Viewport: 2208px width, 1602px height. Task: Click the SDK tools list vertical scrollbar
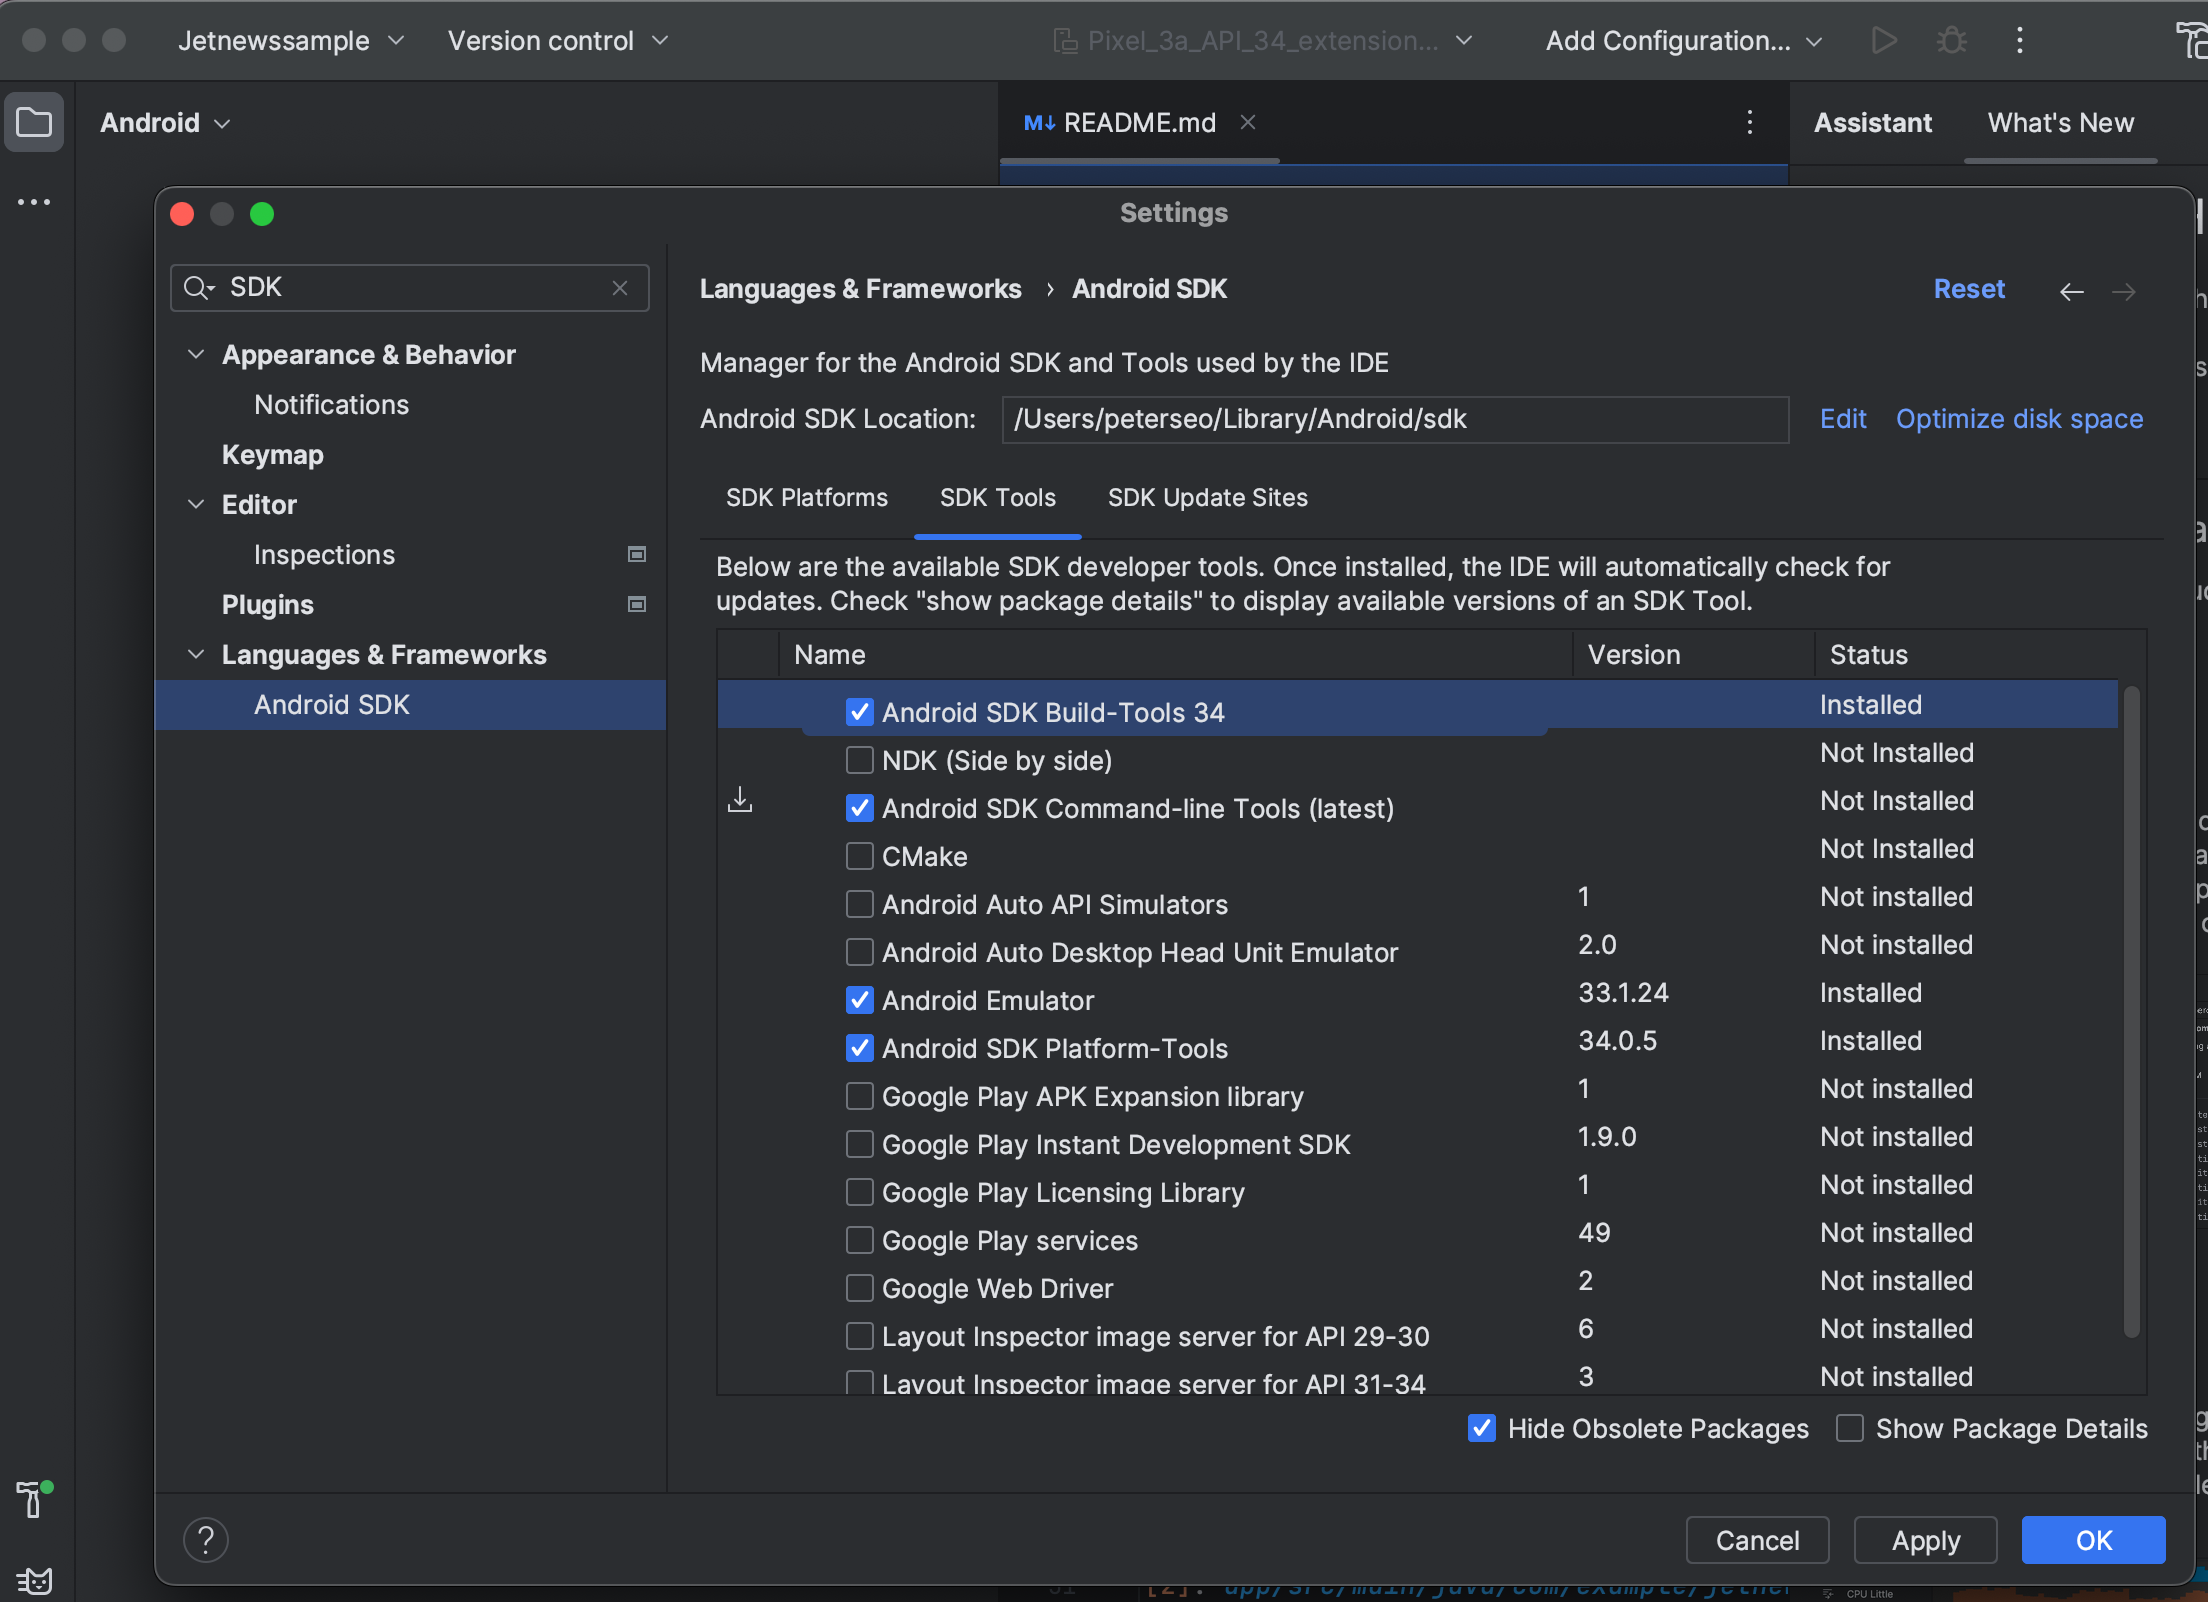(2131, 1010)
